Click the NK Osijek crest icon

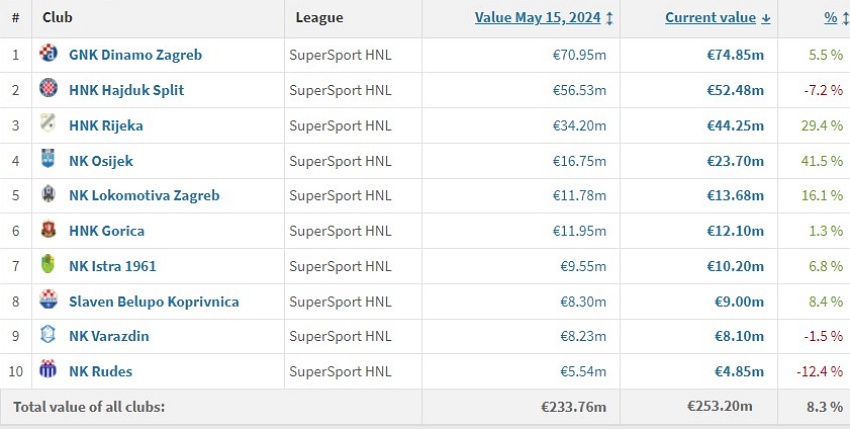point(48,158)
